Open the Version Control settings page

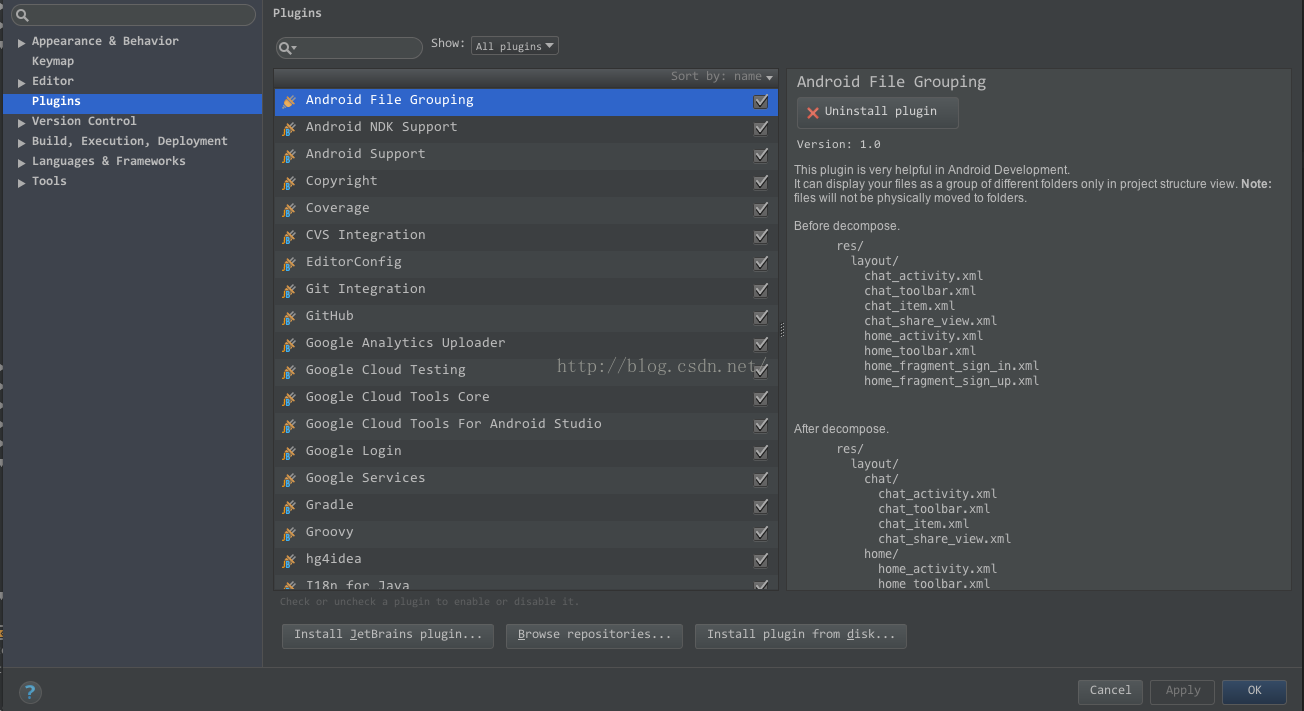[84, 121]
